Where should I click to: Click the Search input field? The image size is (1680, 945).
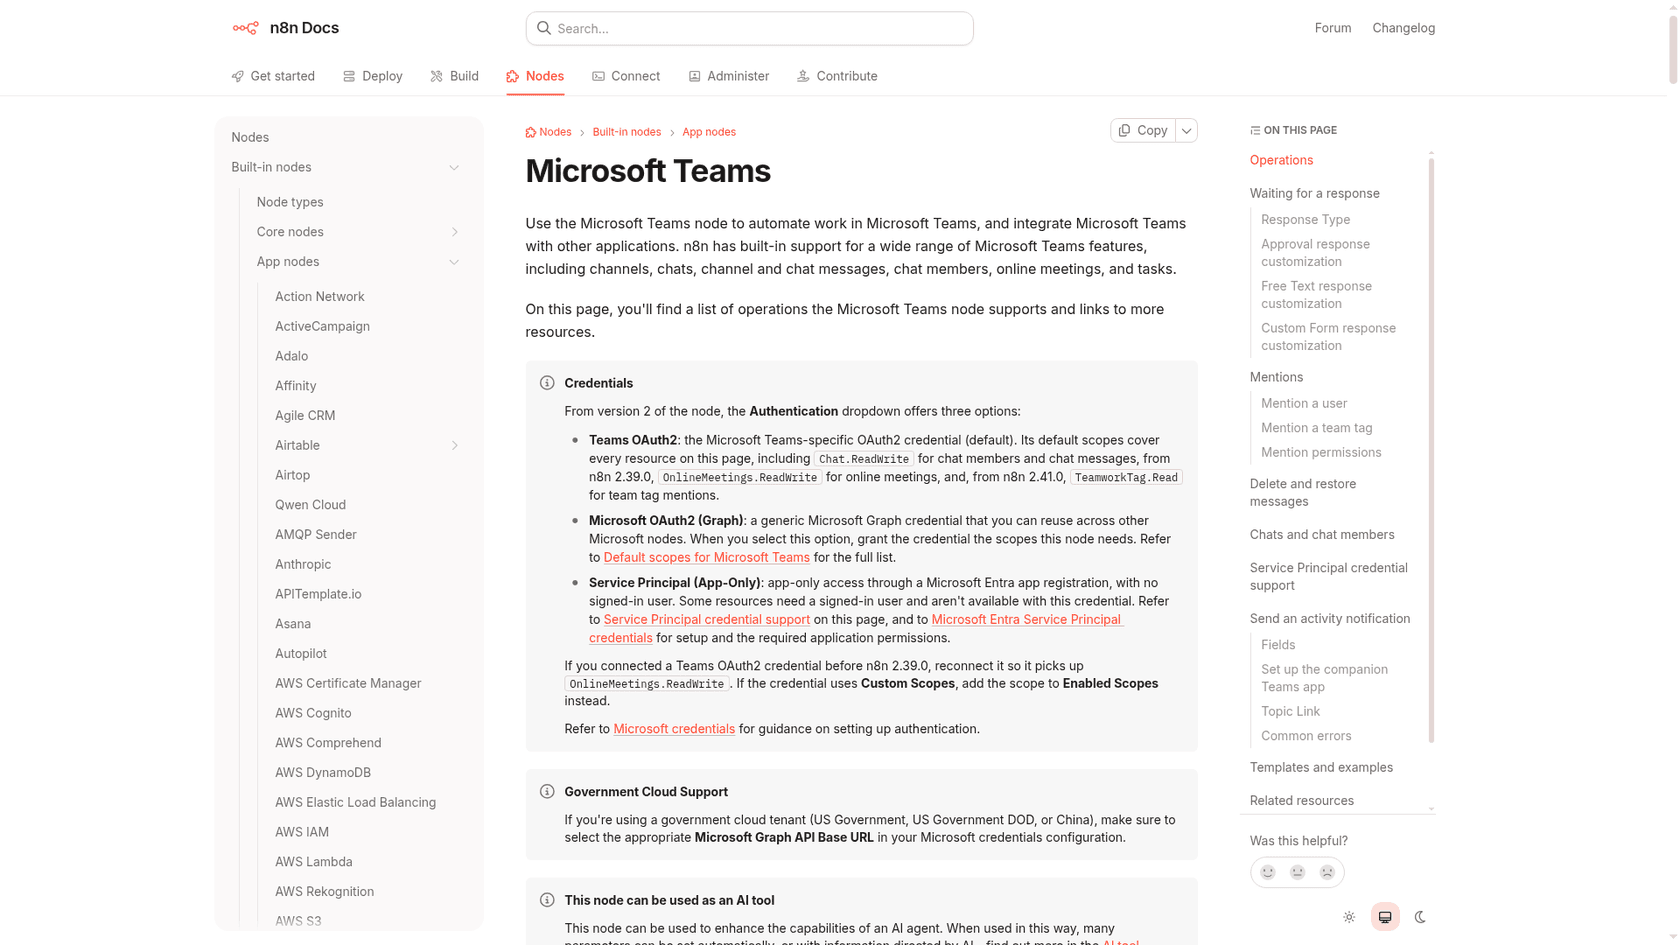coord(749,28)
